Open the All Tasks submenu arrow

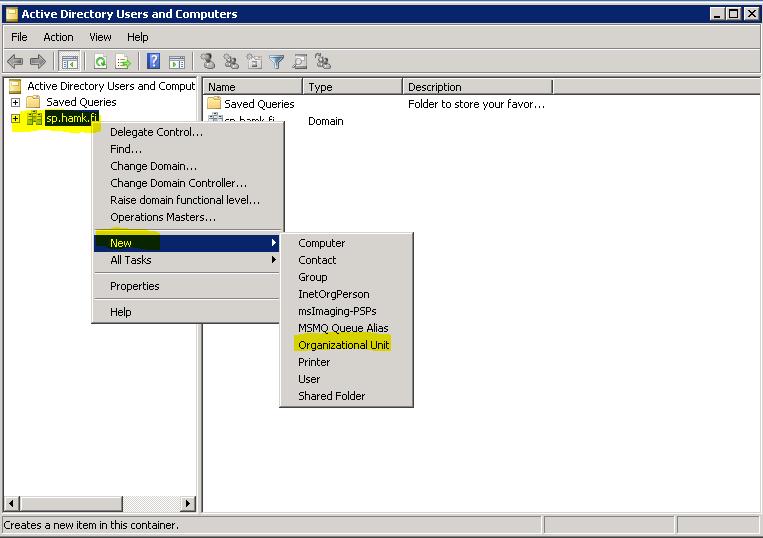pyautogui.click(x=274, y=260)
